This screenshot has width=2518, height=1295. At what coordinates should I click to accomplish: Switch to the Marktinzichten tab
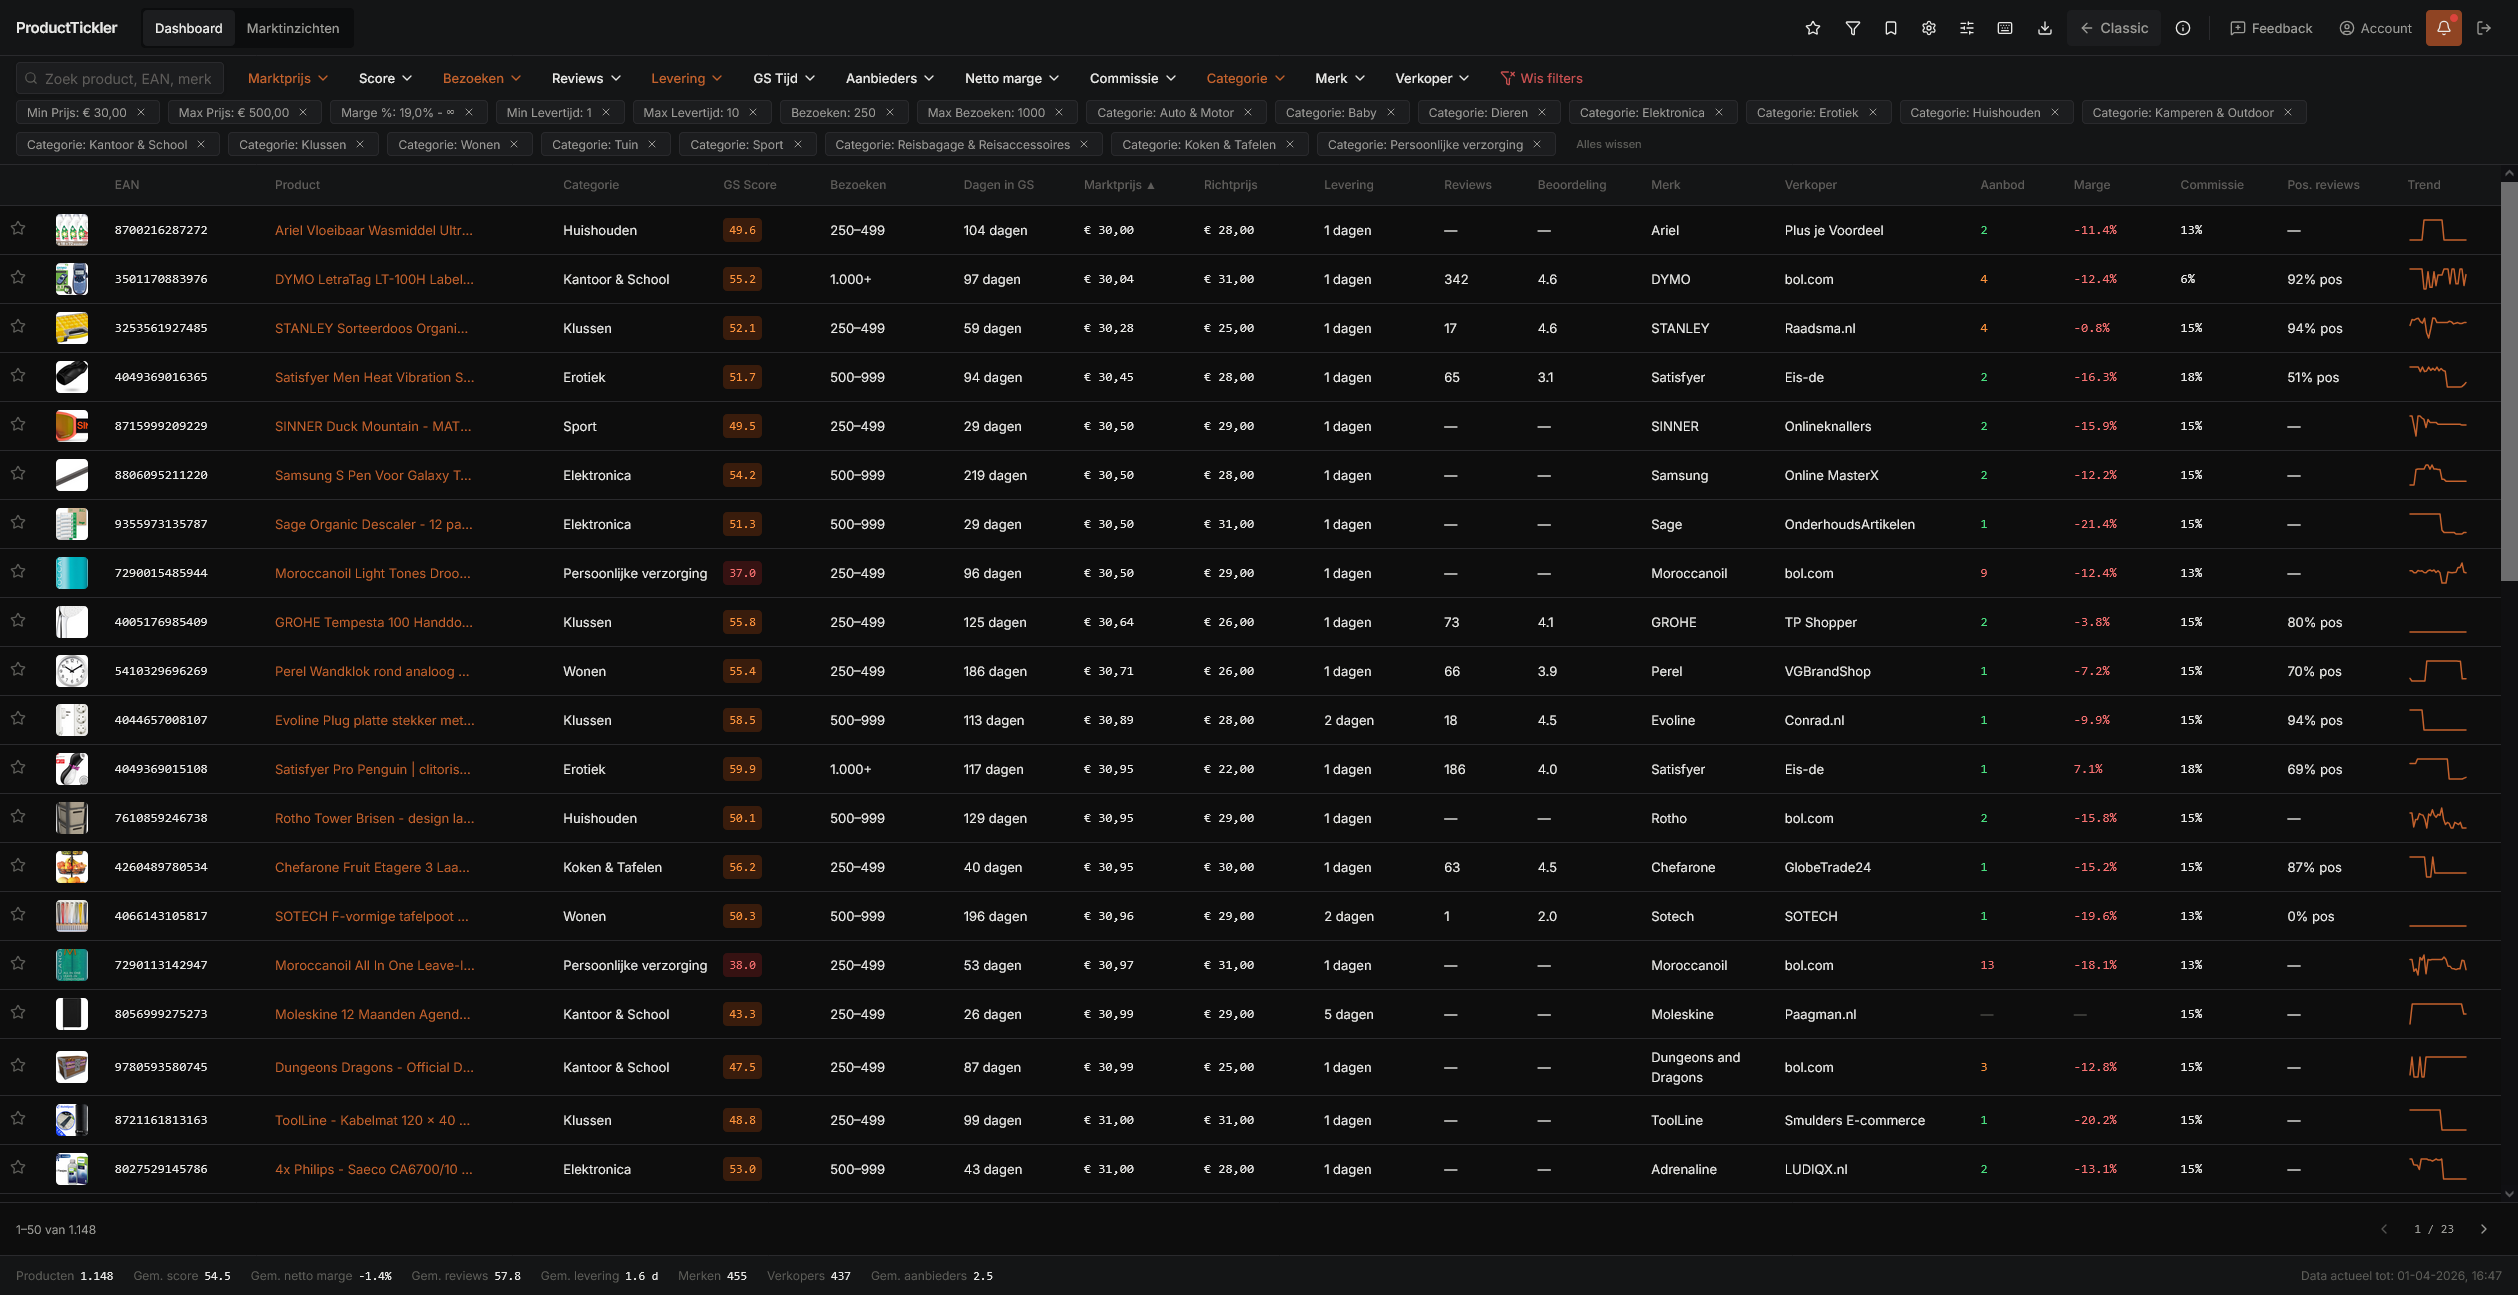tap(293, 28)
